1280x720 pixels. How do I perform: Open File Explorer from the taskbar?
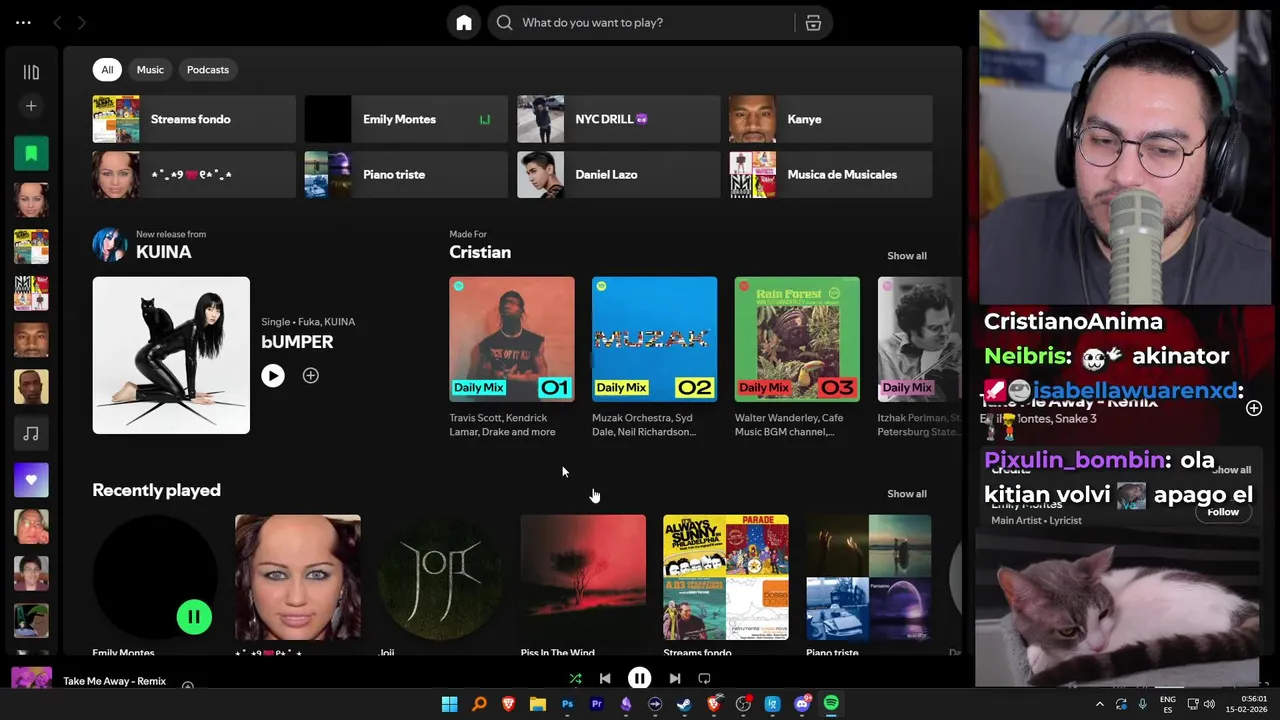[537, 704]
